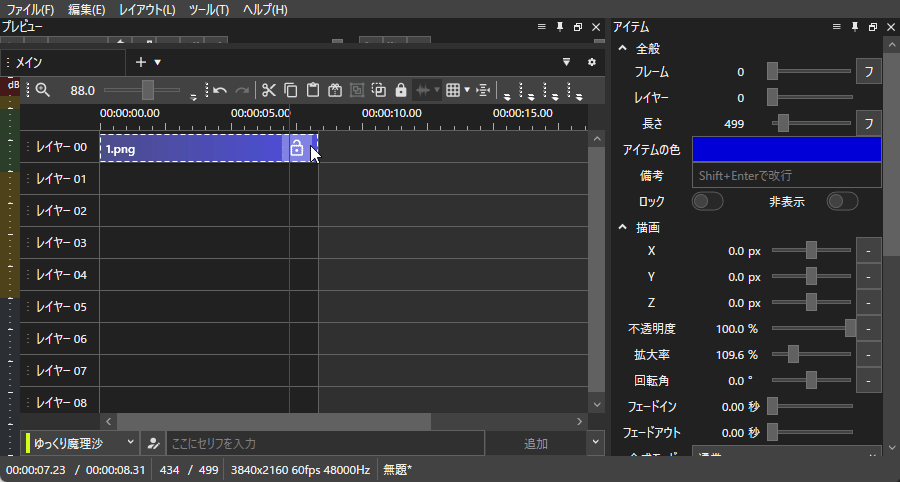Redo the last undone action
Viewport: 900px width, 482px height.
[x=242, y=90]
